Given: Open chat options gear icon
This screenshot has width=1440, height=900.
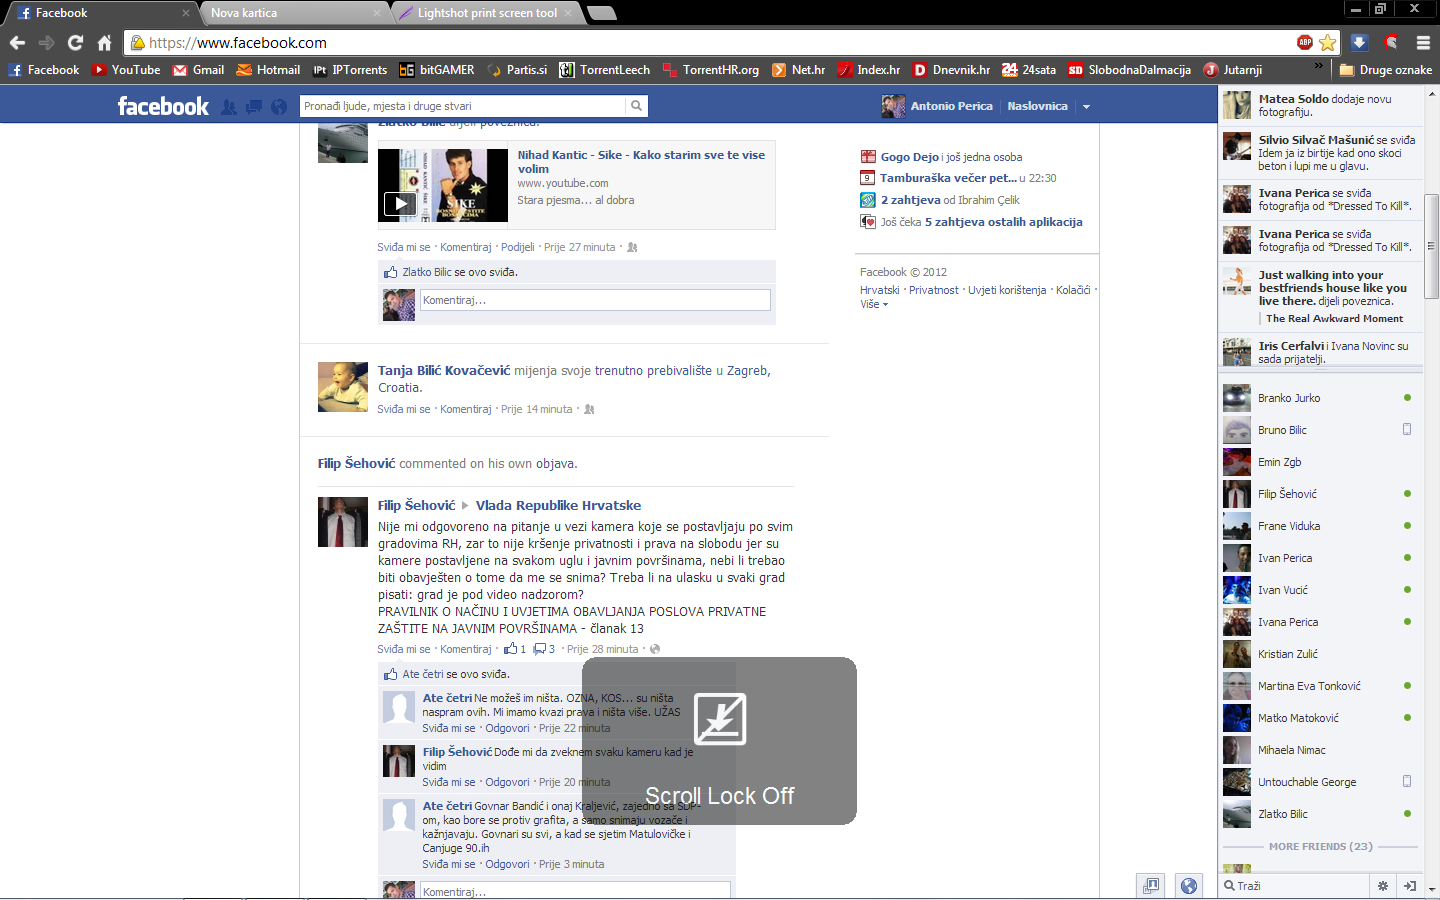Looking at the screenshot, I should [x=1383, y=886].
